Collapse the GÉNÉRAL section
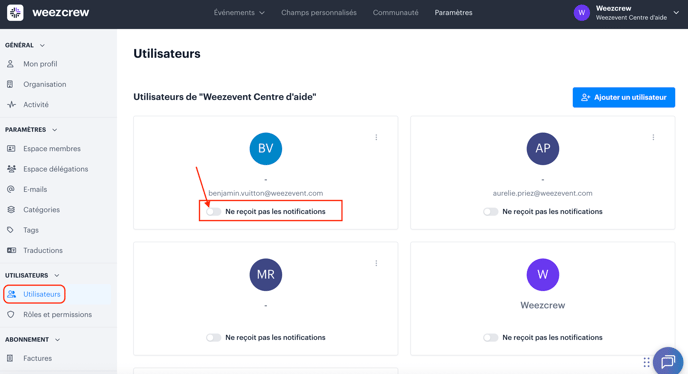688x374 pixels. coord(25,45)
